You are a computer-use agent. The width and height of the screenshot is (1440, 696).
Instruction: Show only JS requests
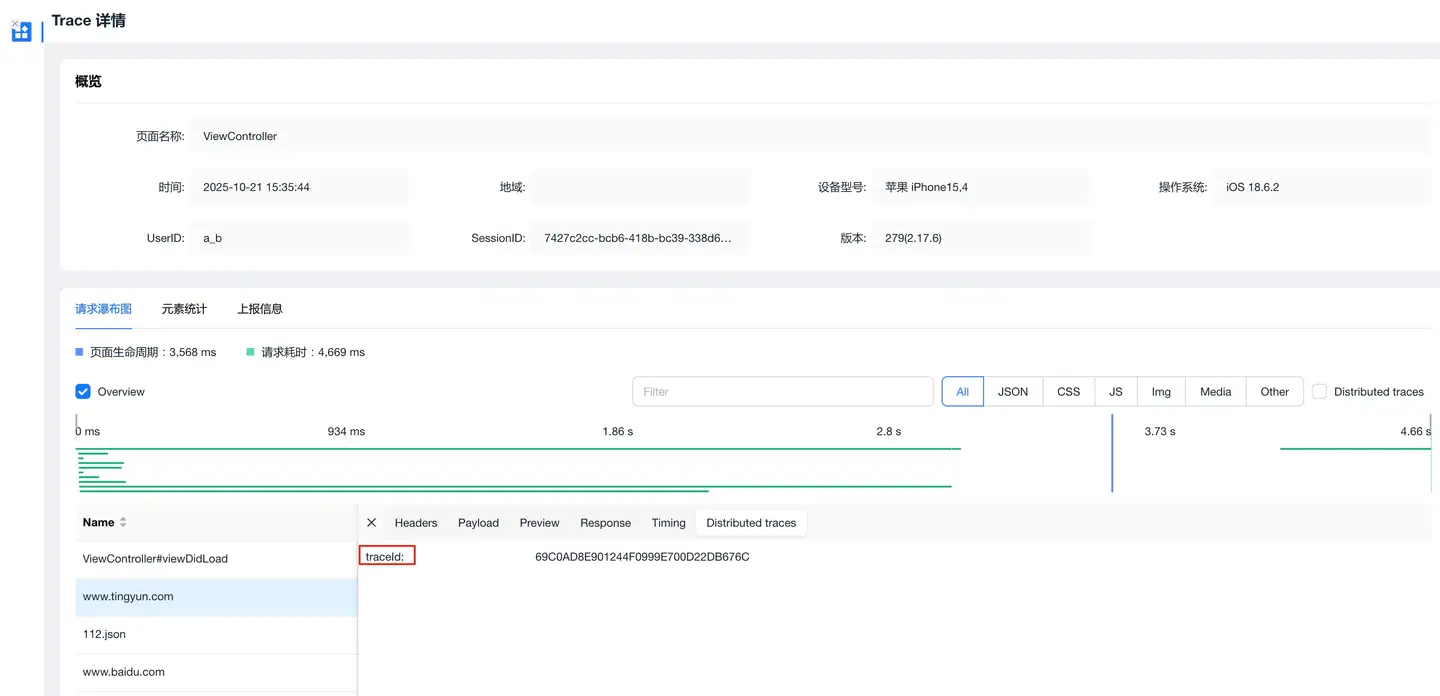[x=1116, y=392]
